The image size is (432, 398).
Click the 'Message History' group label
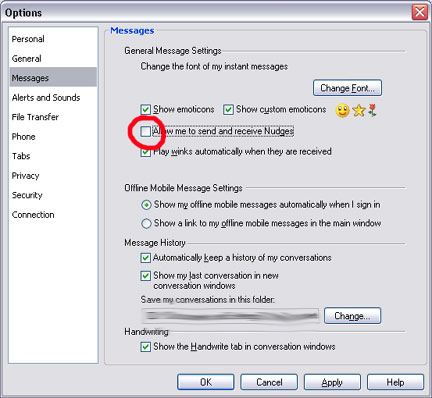click(x=155, y=243)
